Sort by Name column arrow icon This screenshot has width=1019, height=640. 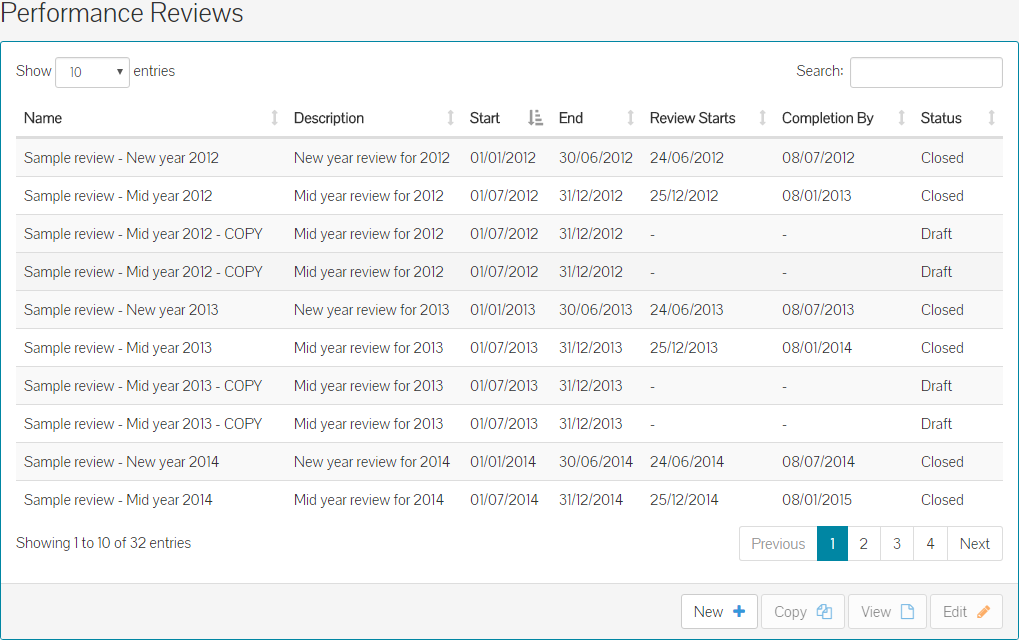[274, 118]
